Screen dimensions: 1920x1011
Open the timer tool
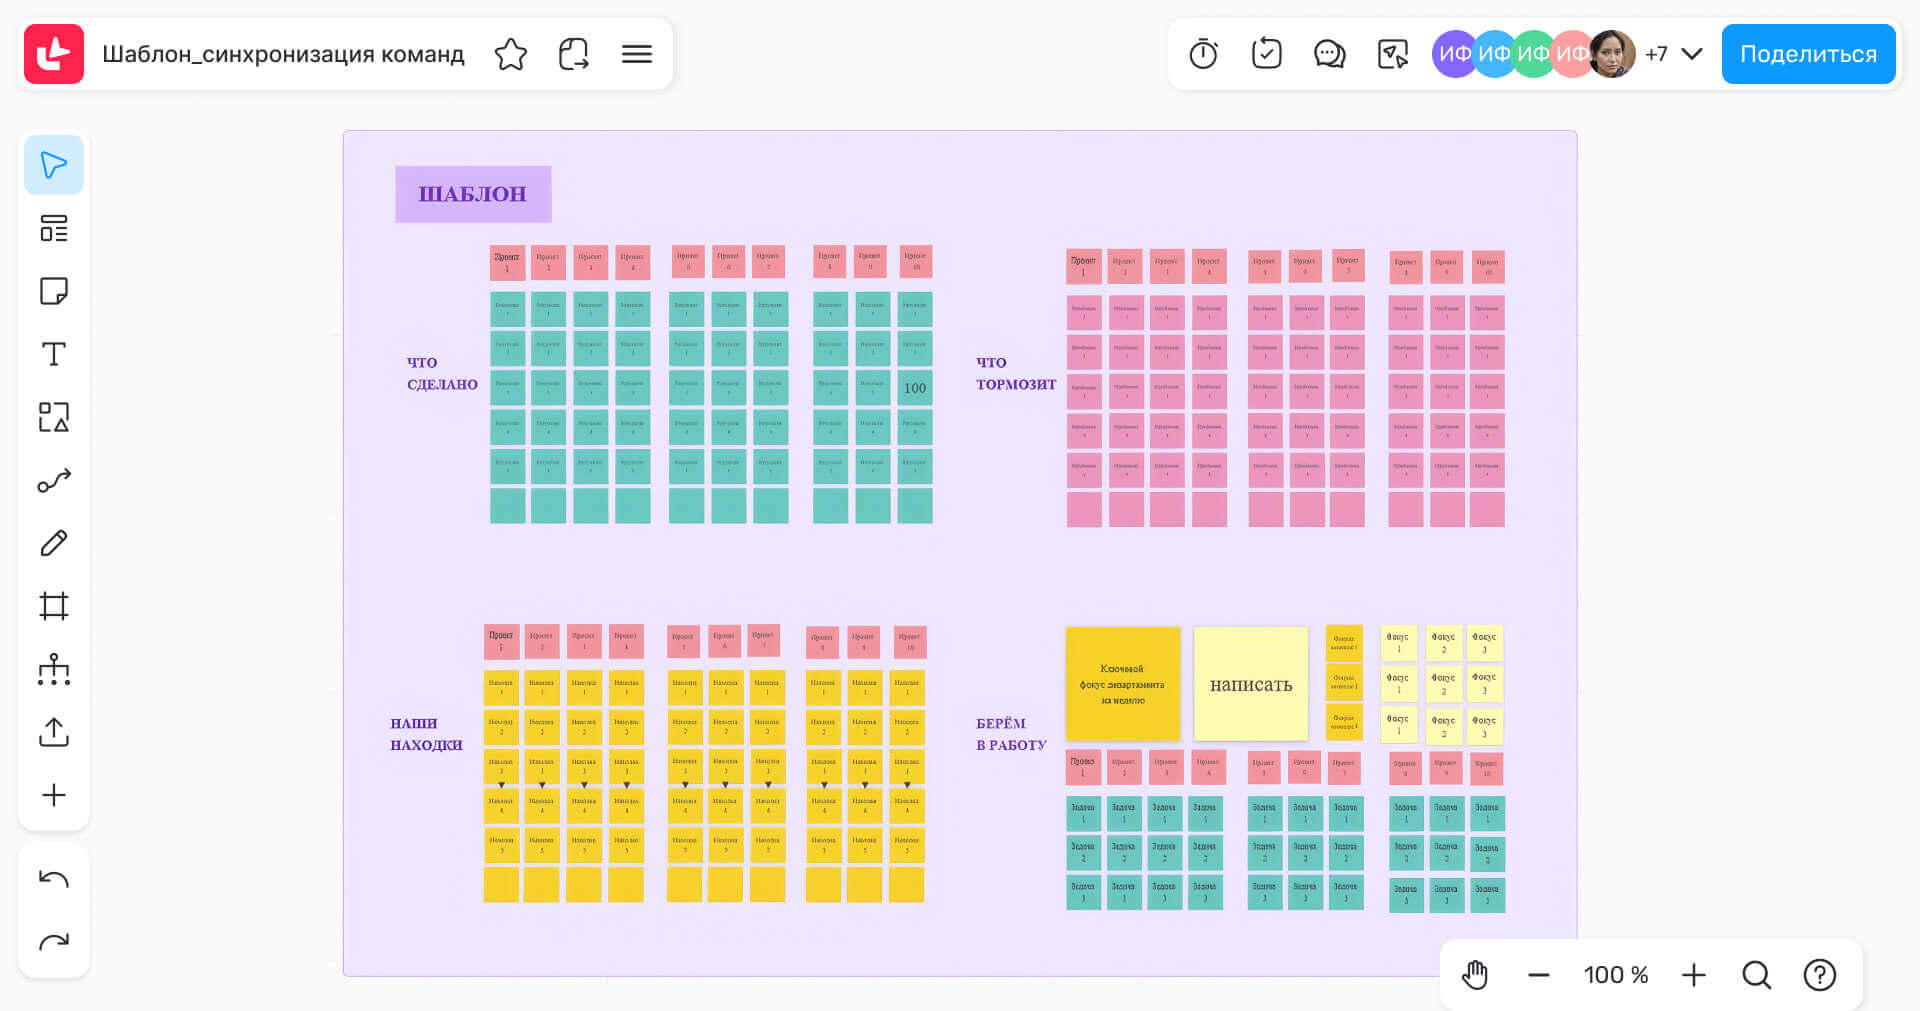[x=1203, y=54]
